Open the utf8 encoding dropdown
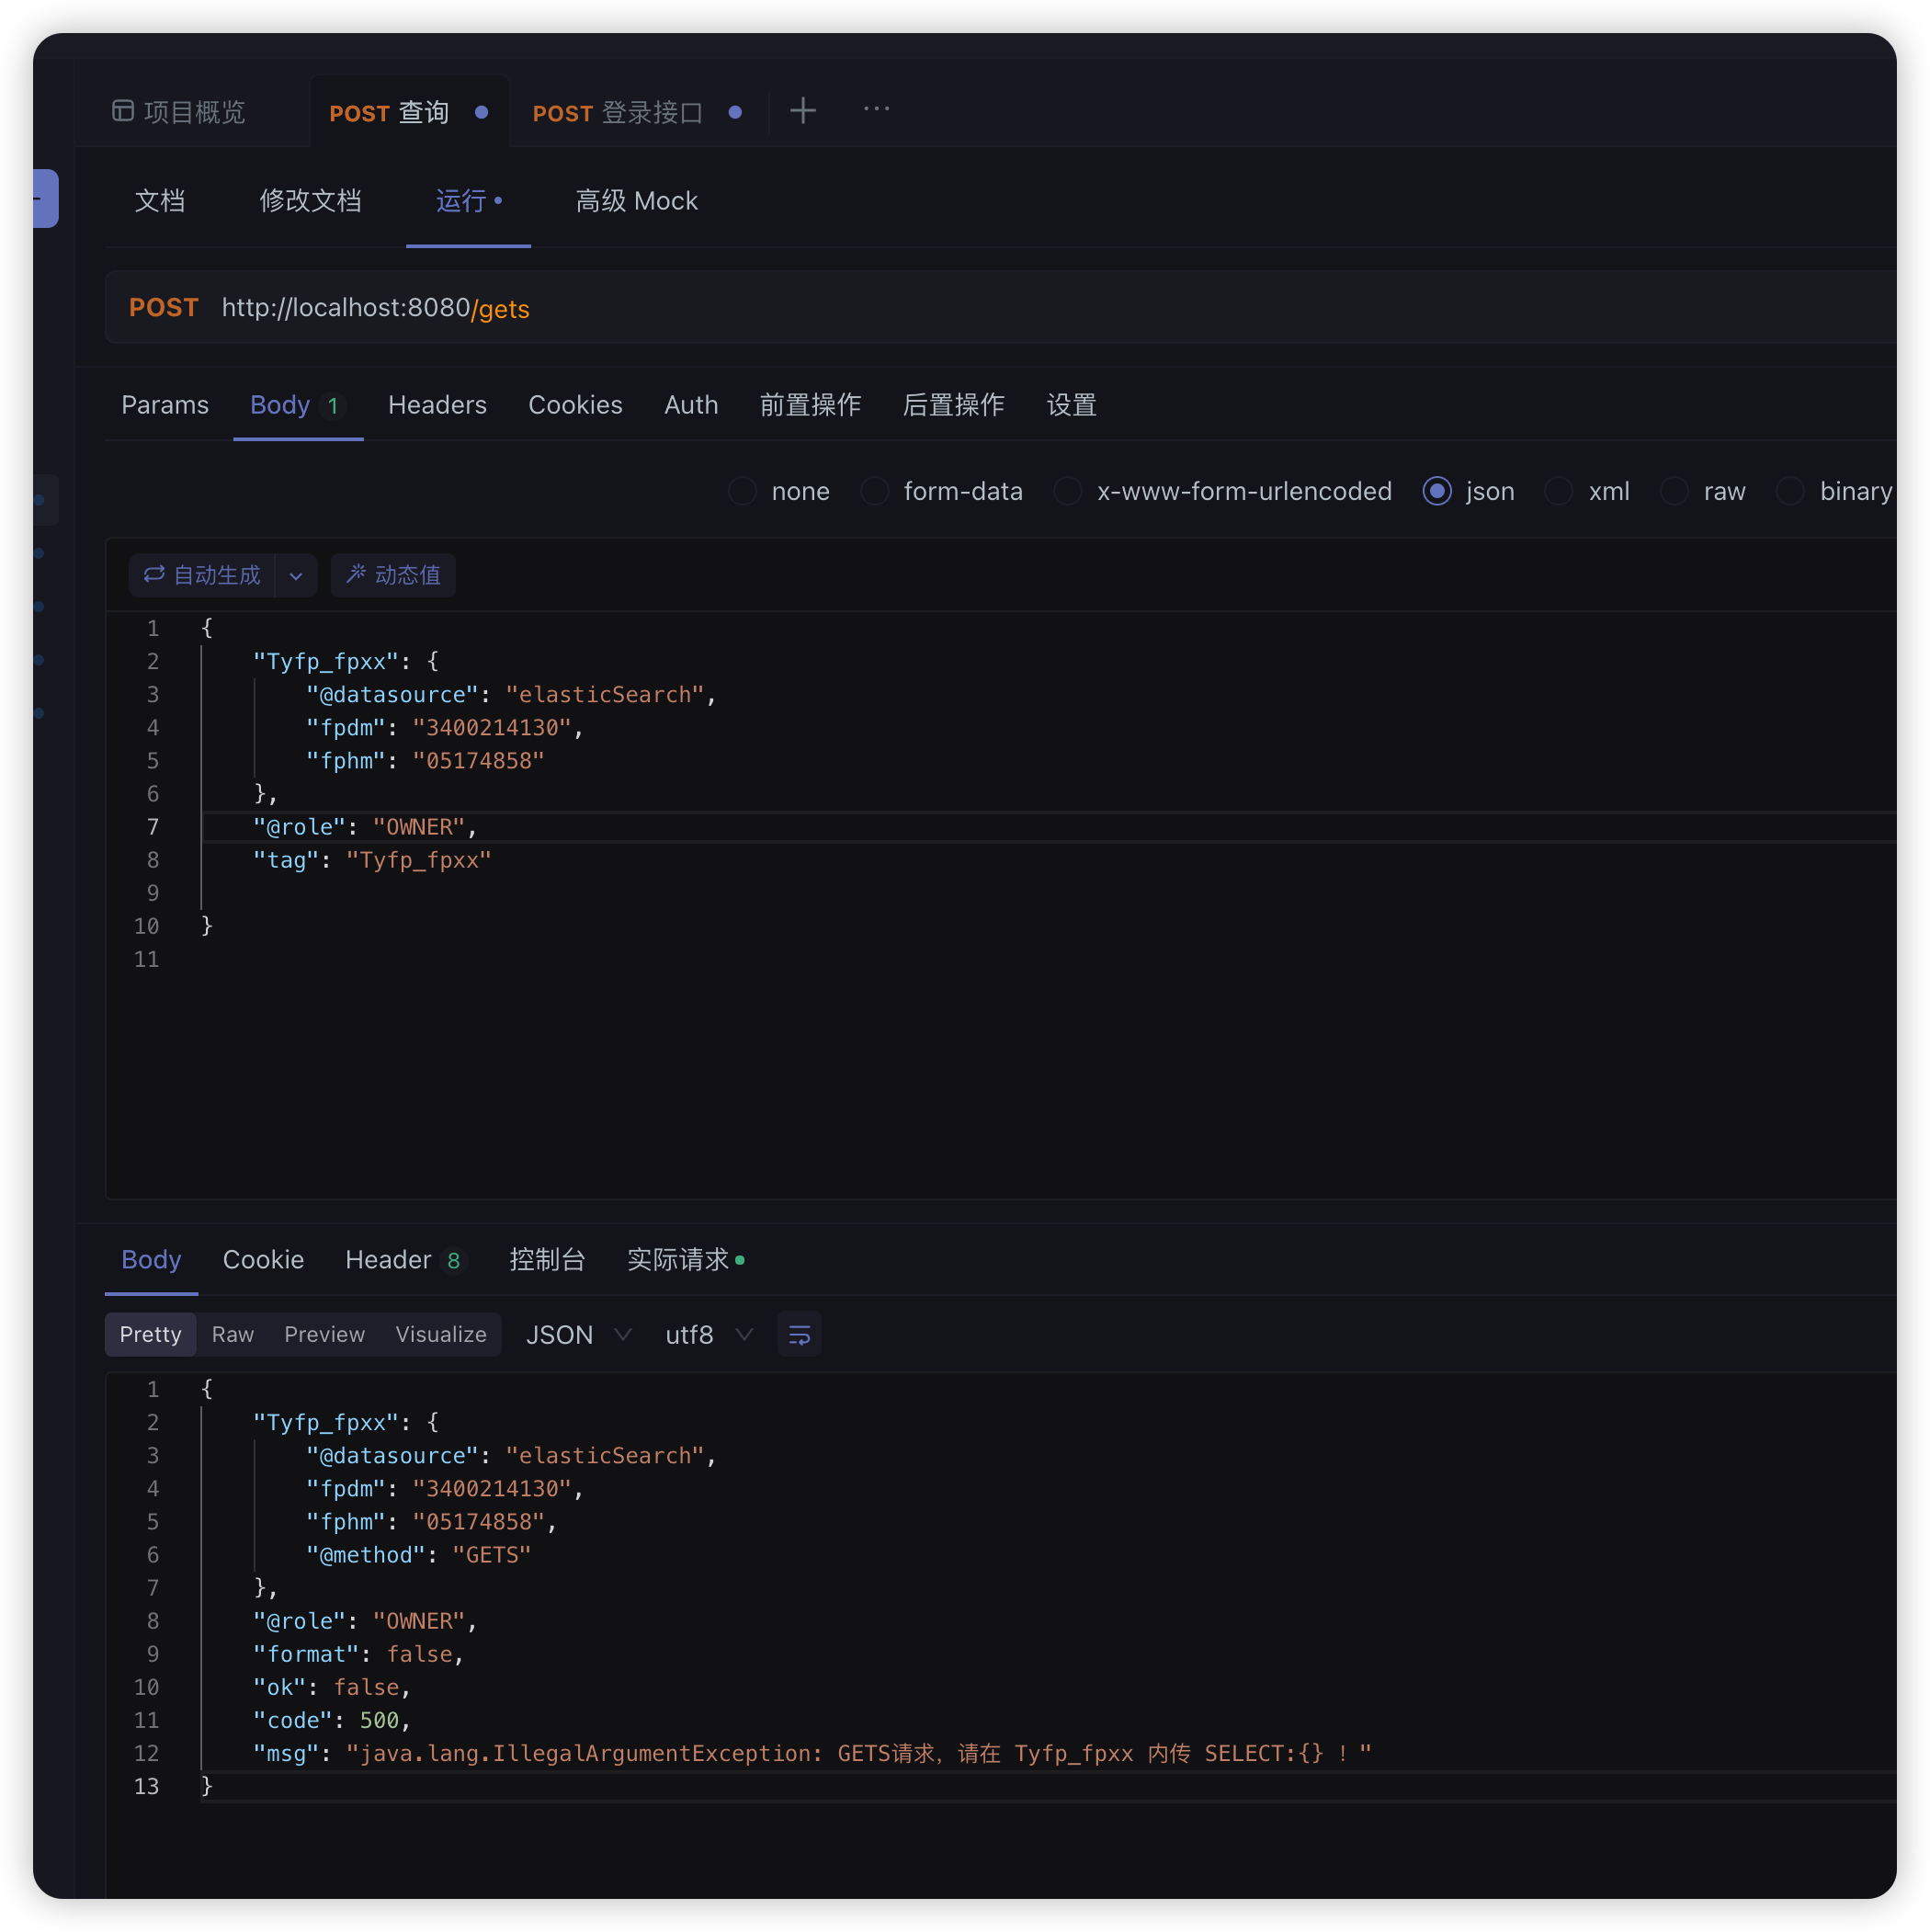 709,1334
